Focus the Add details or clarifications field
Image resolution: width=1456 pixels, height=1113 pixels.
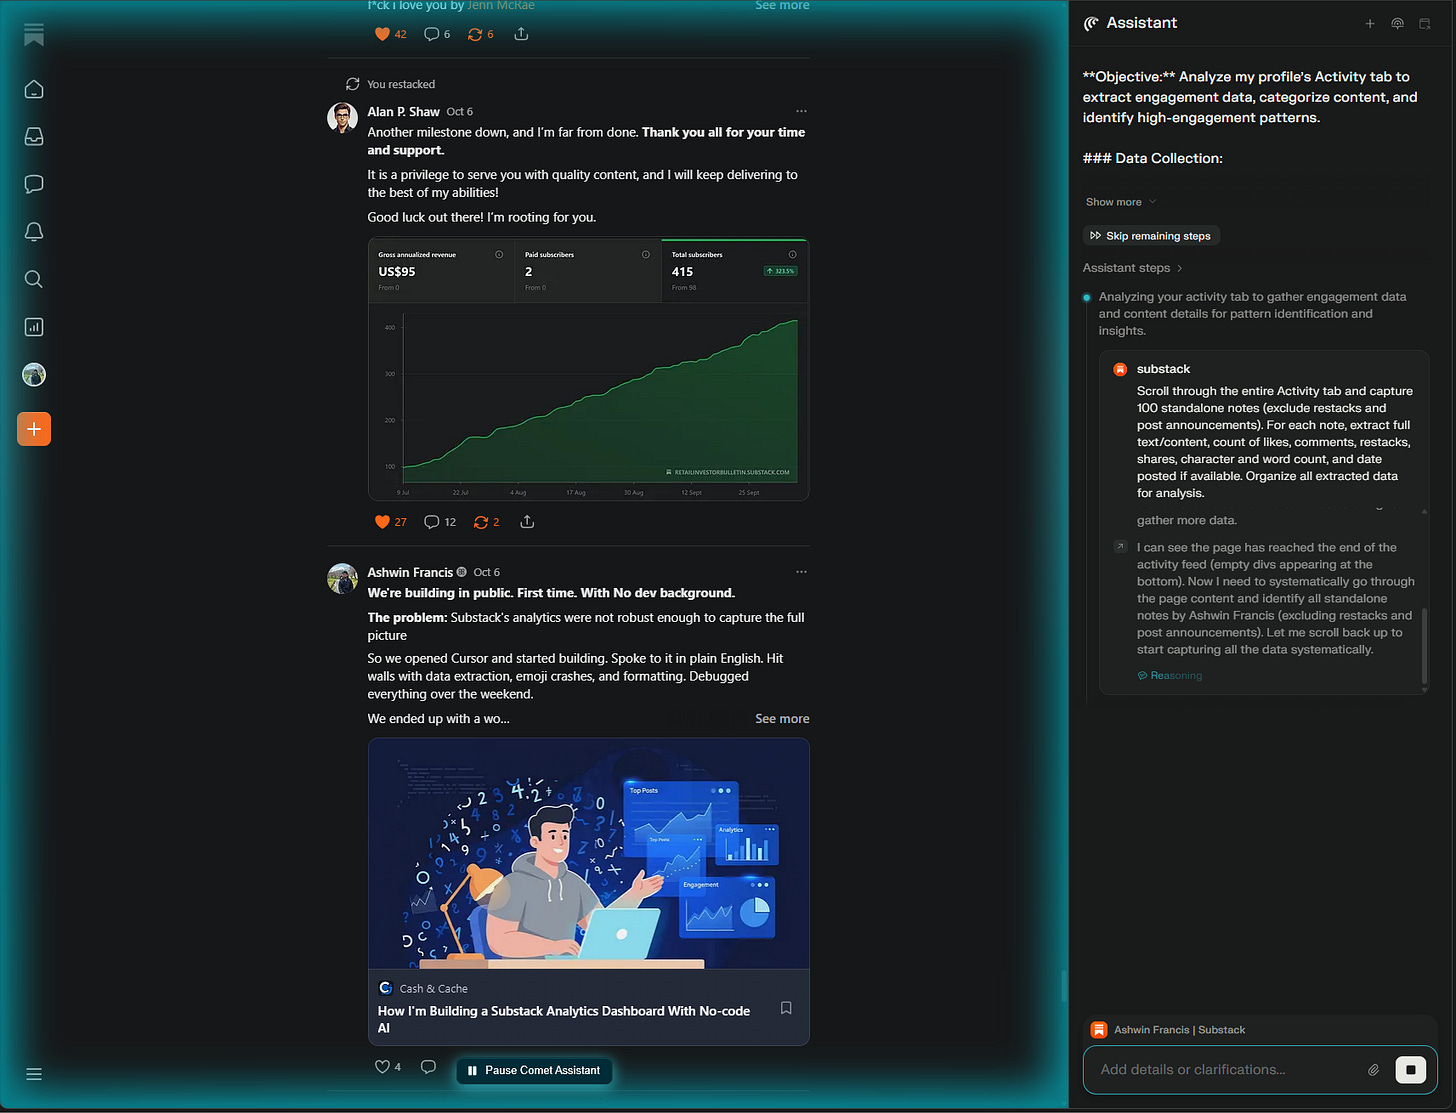(1227, 1070)
